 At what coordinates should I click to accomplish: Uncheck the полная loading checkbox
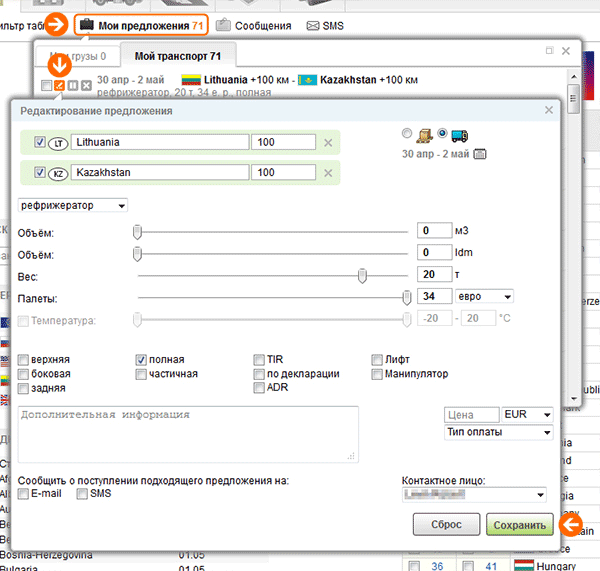141,359
